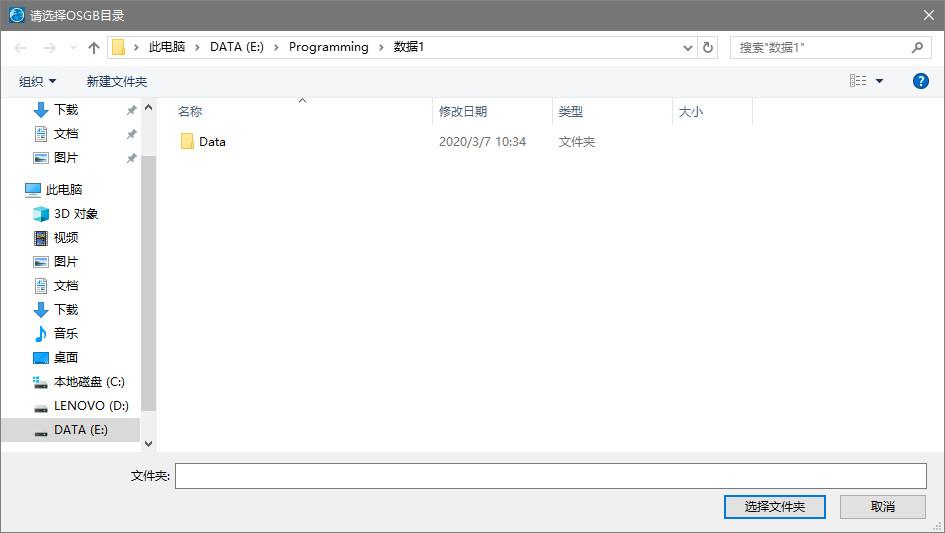Select pinned 图片 in quick access
The image size is (945, 533).
[66, 158]
